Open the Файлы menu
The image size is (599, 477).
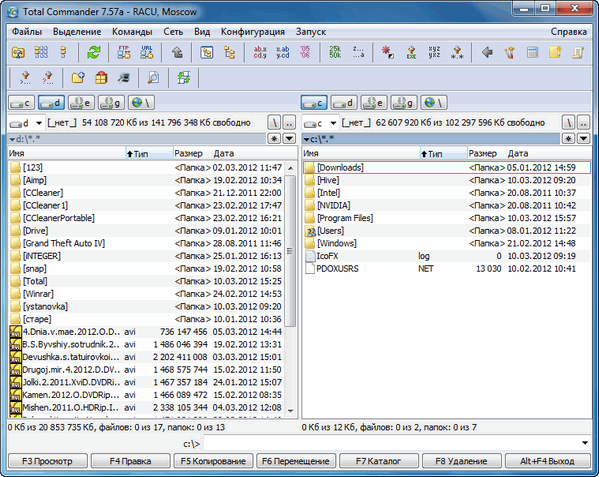click(x=27, y=32)
